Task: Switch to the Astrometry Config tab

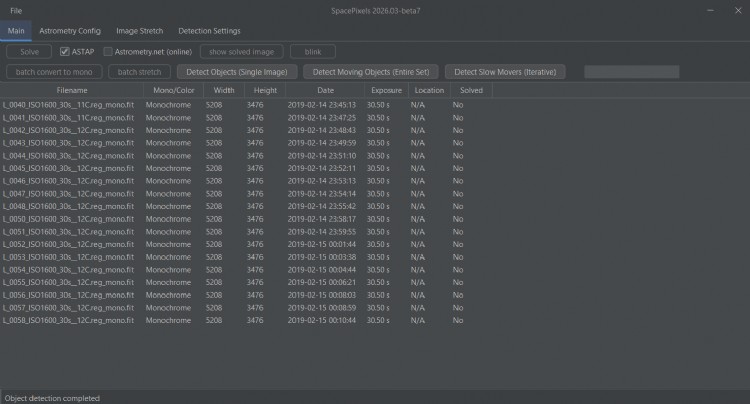Action: 70,31
